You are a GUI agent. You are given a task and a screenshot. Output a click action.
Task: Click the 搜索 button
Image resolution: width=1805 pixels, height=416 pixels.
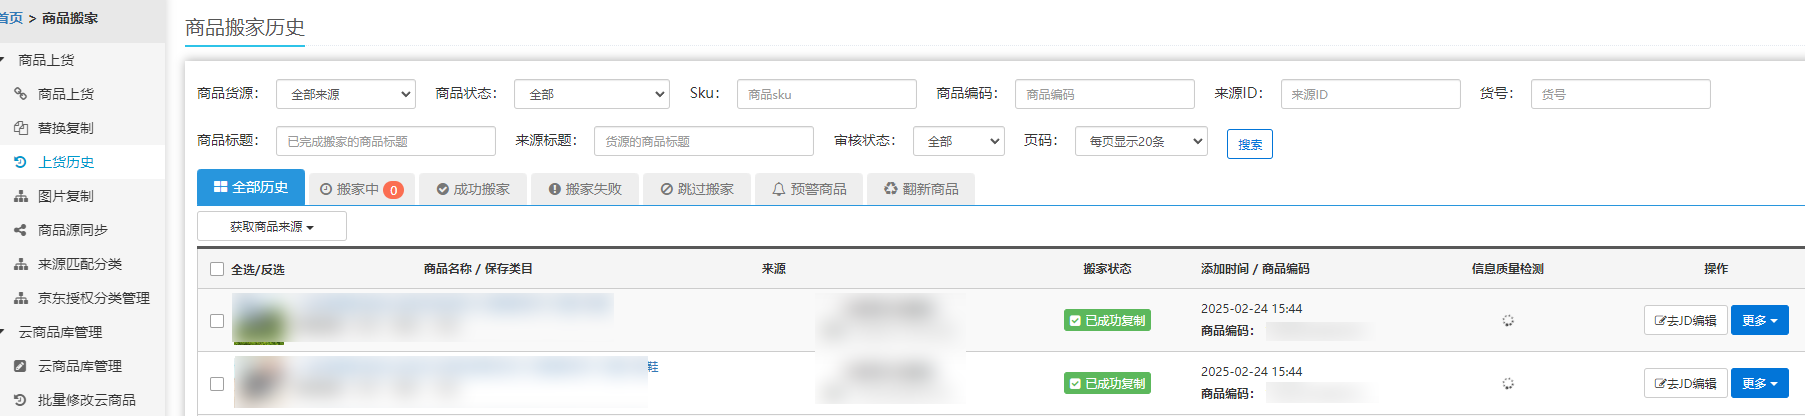(1249, 144)
